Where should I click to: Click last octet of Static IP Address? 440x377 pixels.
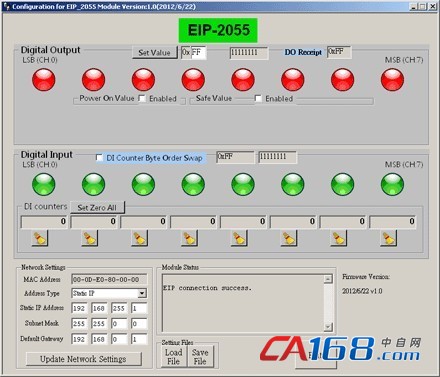click(139, 308)
